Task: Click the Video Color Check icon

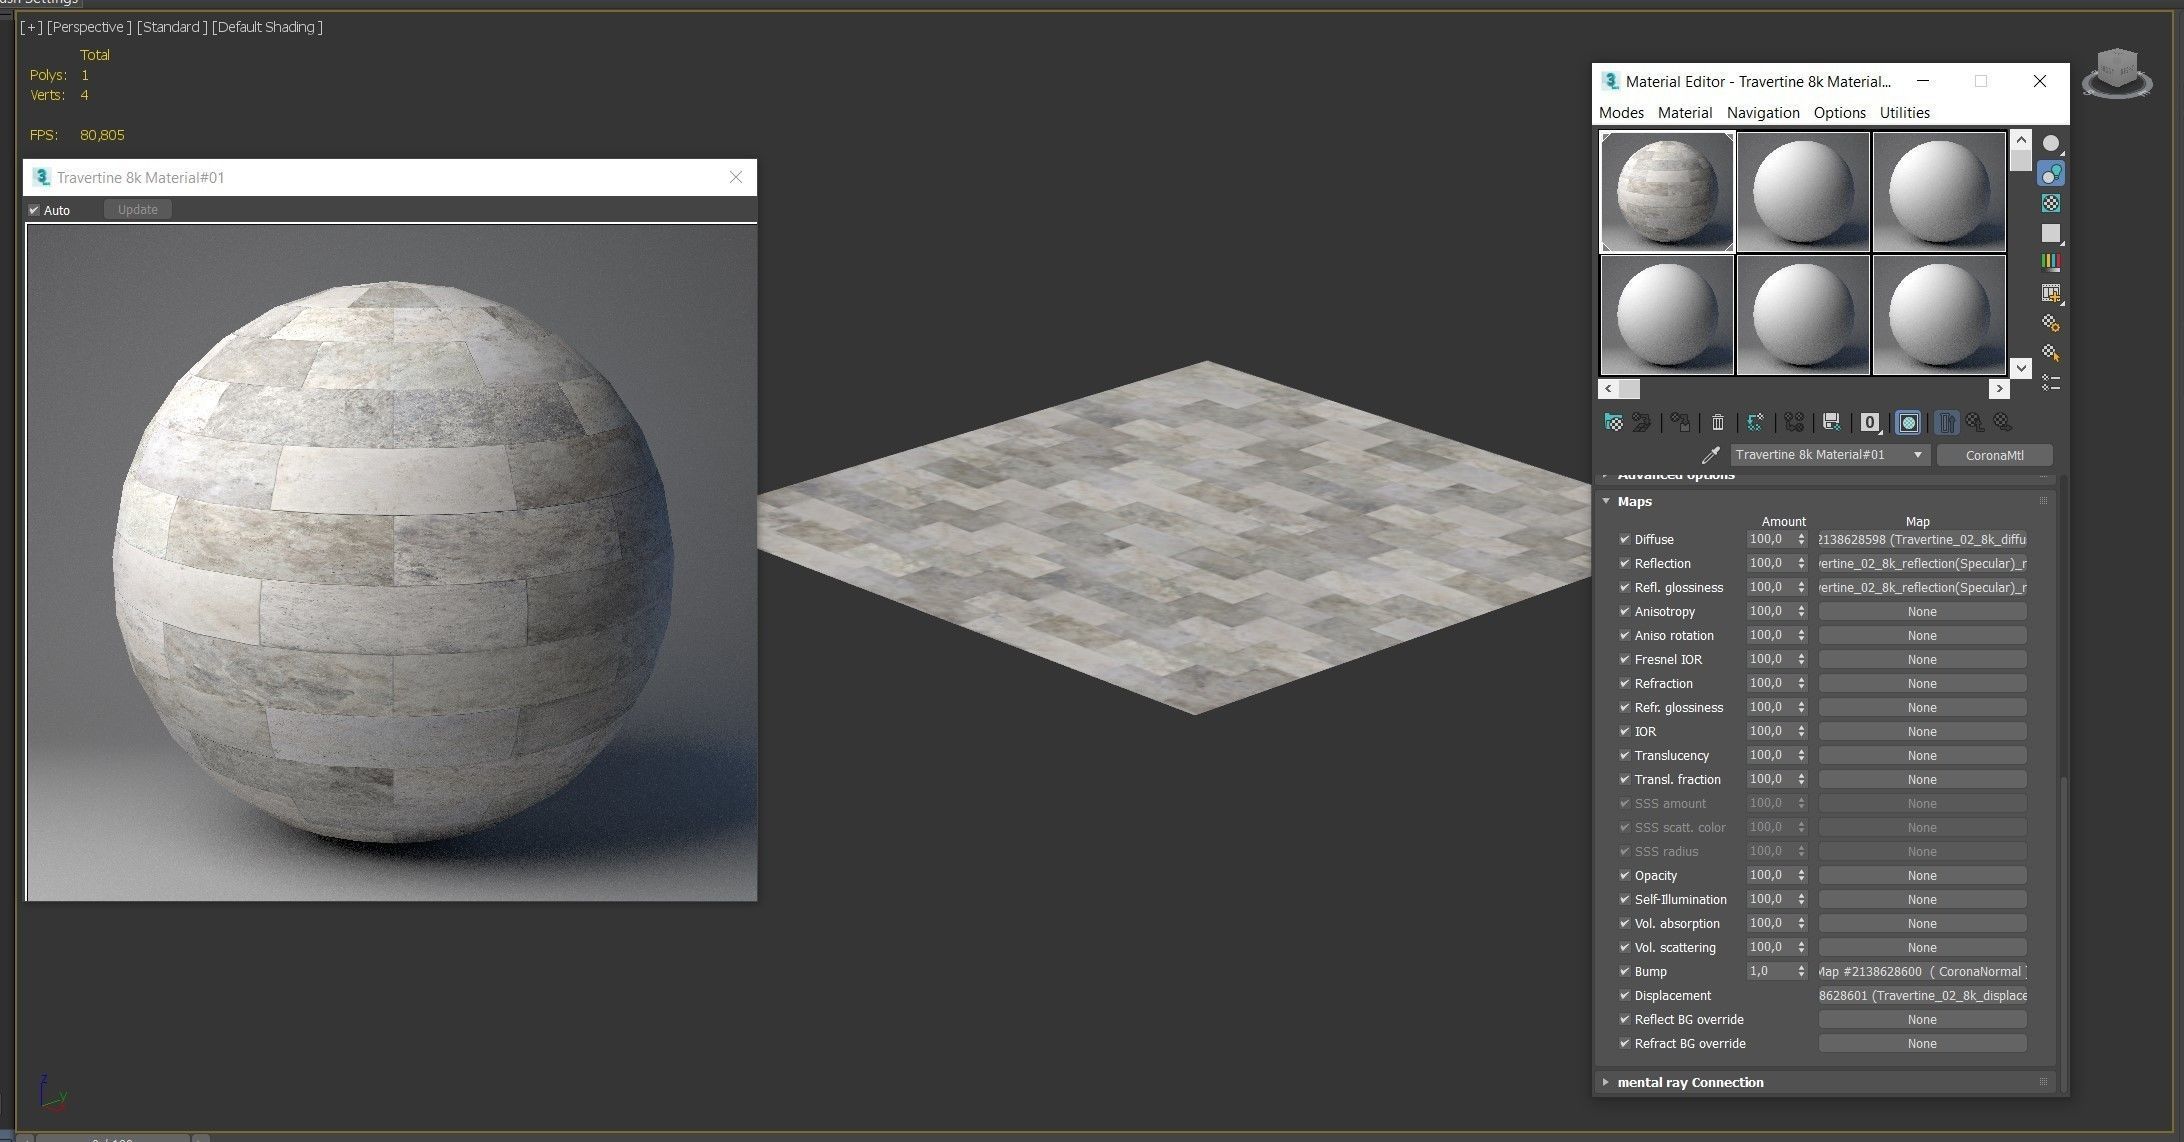Action: coord(2051,262)
